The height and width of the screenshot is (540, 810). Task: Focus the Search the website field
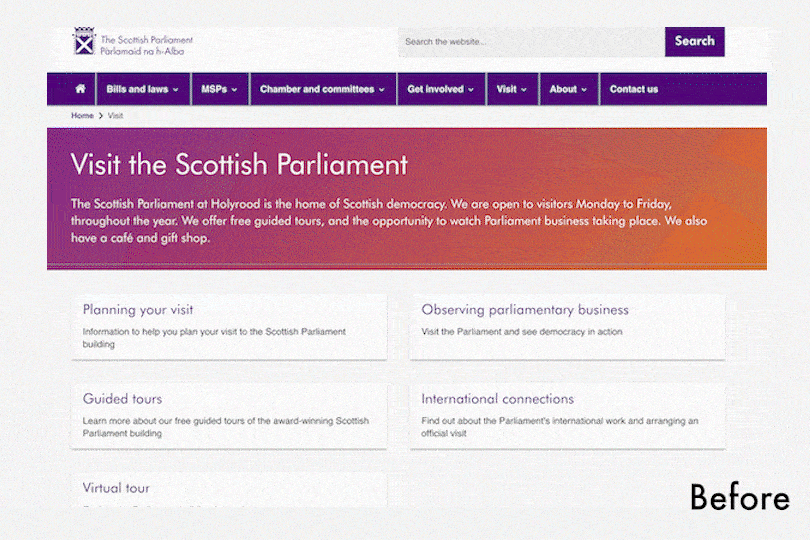point(530,42)
